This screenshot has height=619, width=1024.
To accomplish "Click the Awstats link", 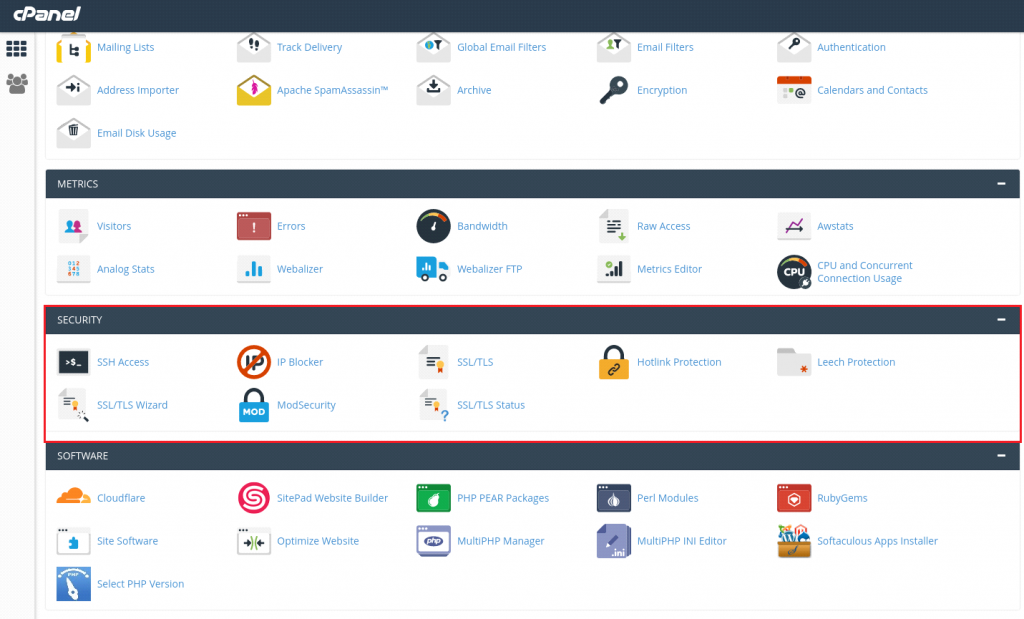I will pos(835,226).
